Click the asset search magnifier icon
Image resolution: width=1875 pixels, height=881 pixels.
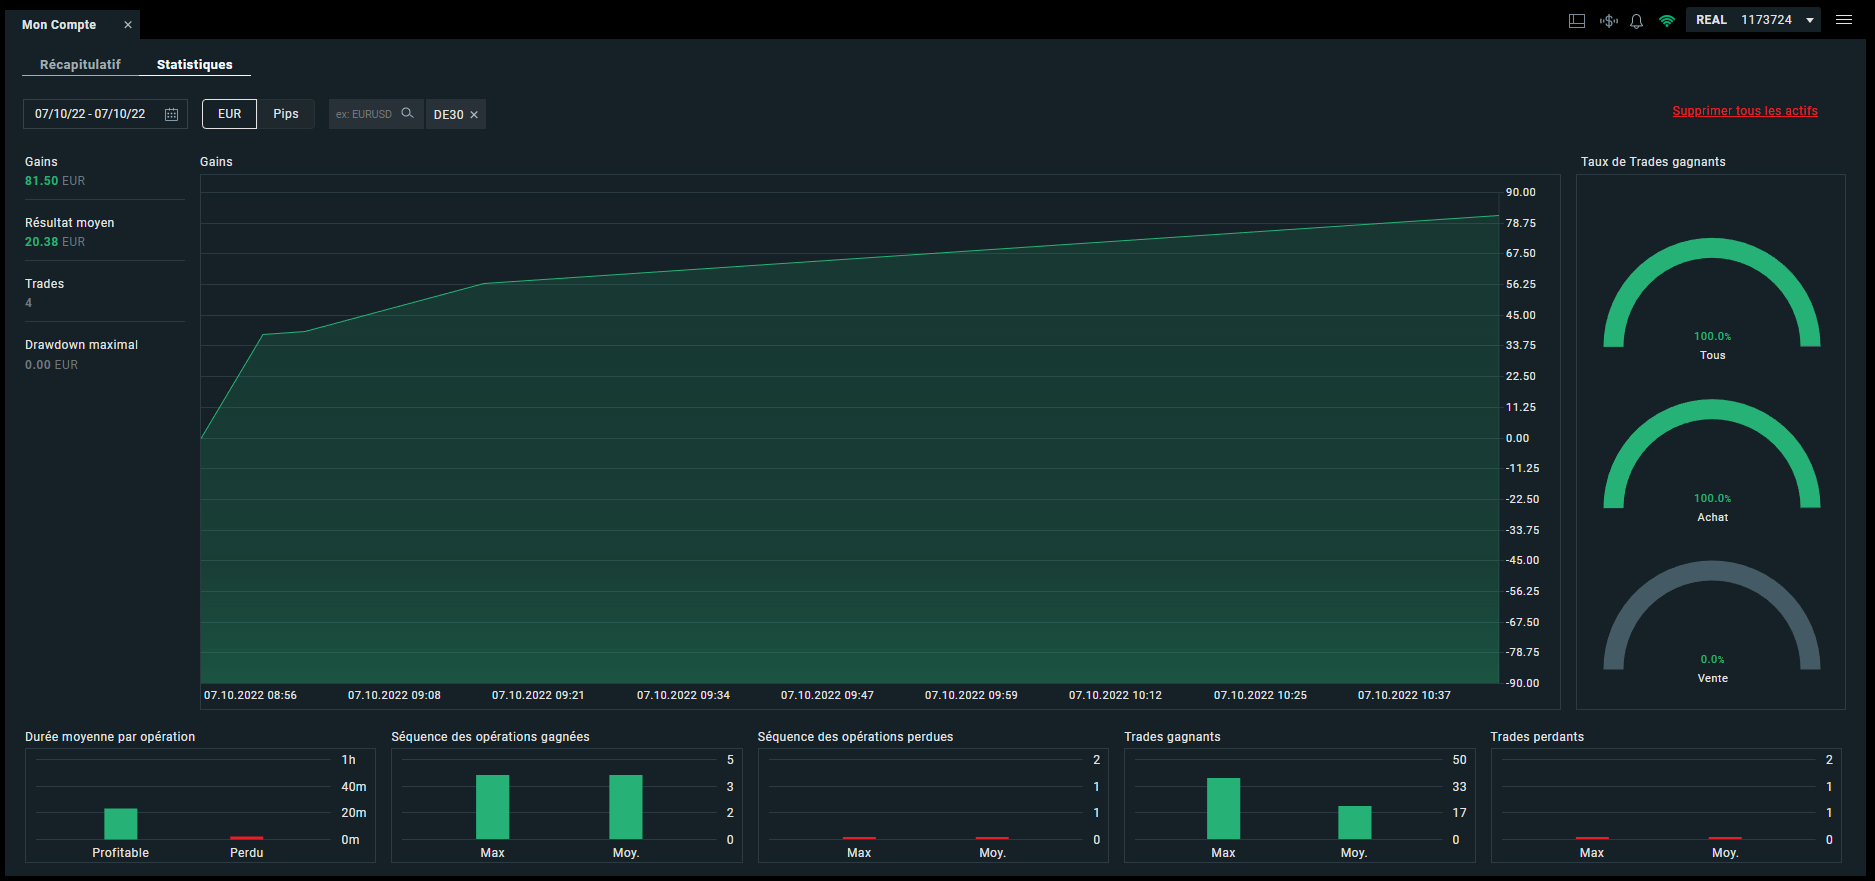click(x=407, y=114)
